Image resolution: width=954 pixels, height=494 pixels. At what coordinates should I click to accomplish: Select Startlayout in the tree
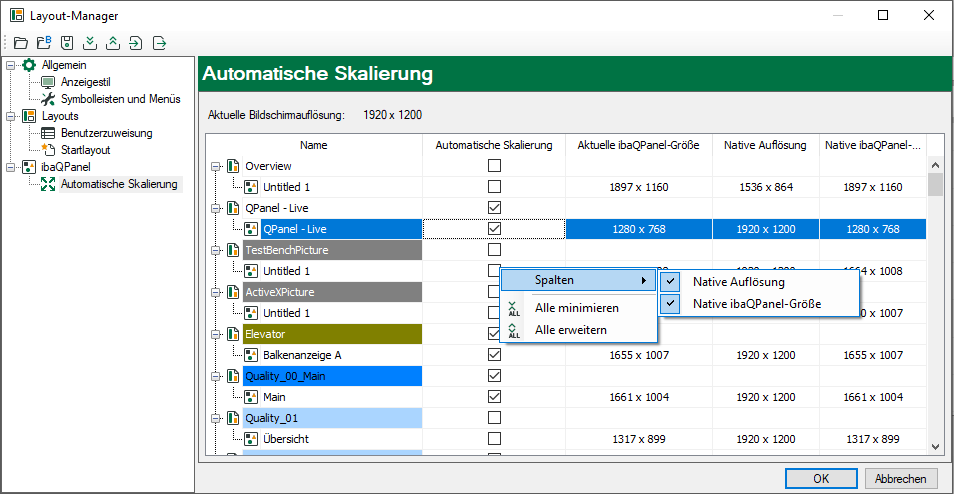click(85, 150)
